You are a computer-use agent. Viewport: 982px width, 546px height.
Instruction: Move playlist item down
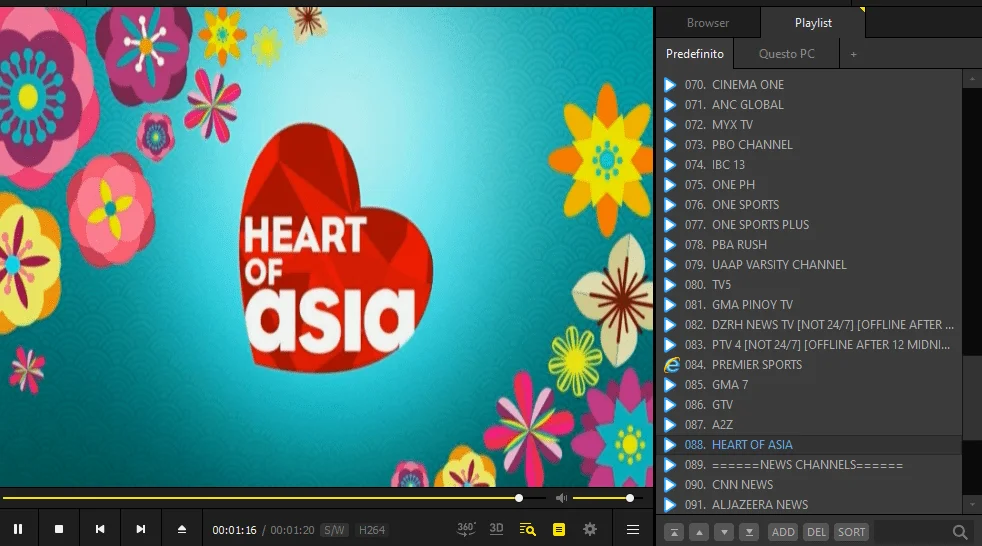coord(724,532)
